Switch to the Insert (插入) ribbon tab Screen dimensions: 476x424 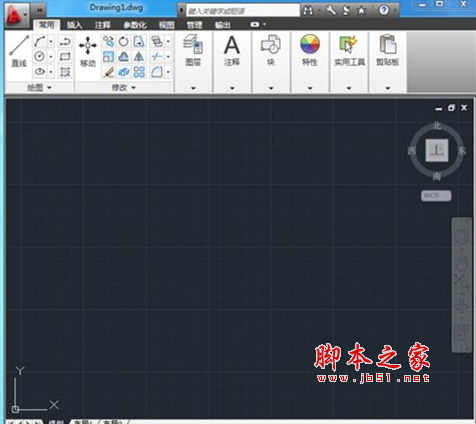point(74,25)
